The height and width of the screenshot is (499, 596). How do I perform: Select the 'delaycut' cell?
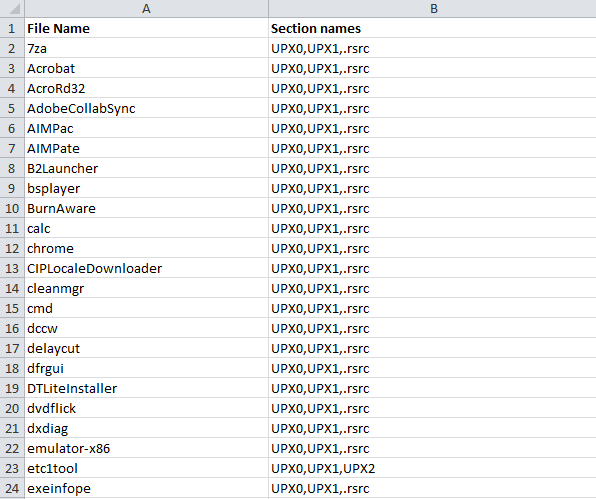(146, 348)
